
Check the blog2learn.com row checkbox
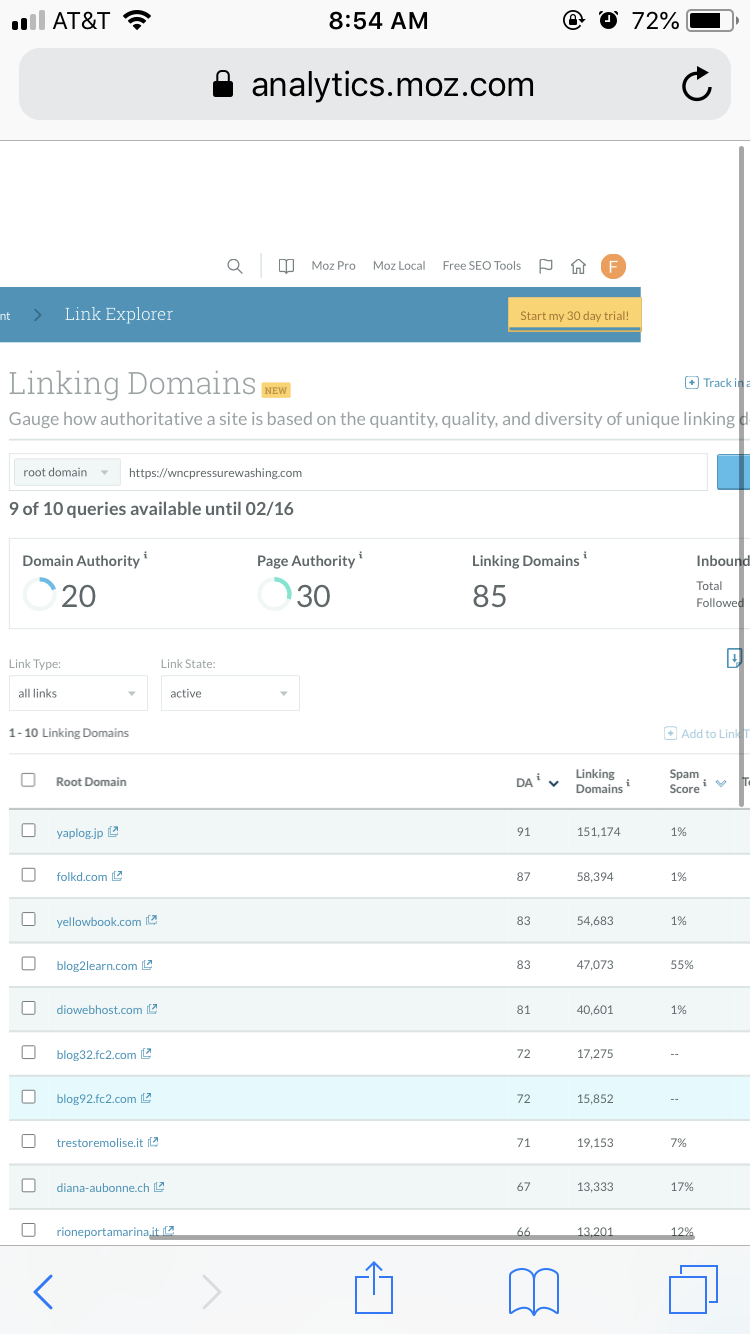click(28, 964)
